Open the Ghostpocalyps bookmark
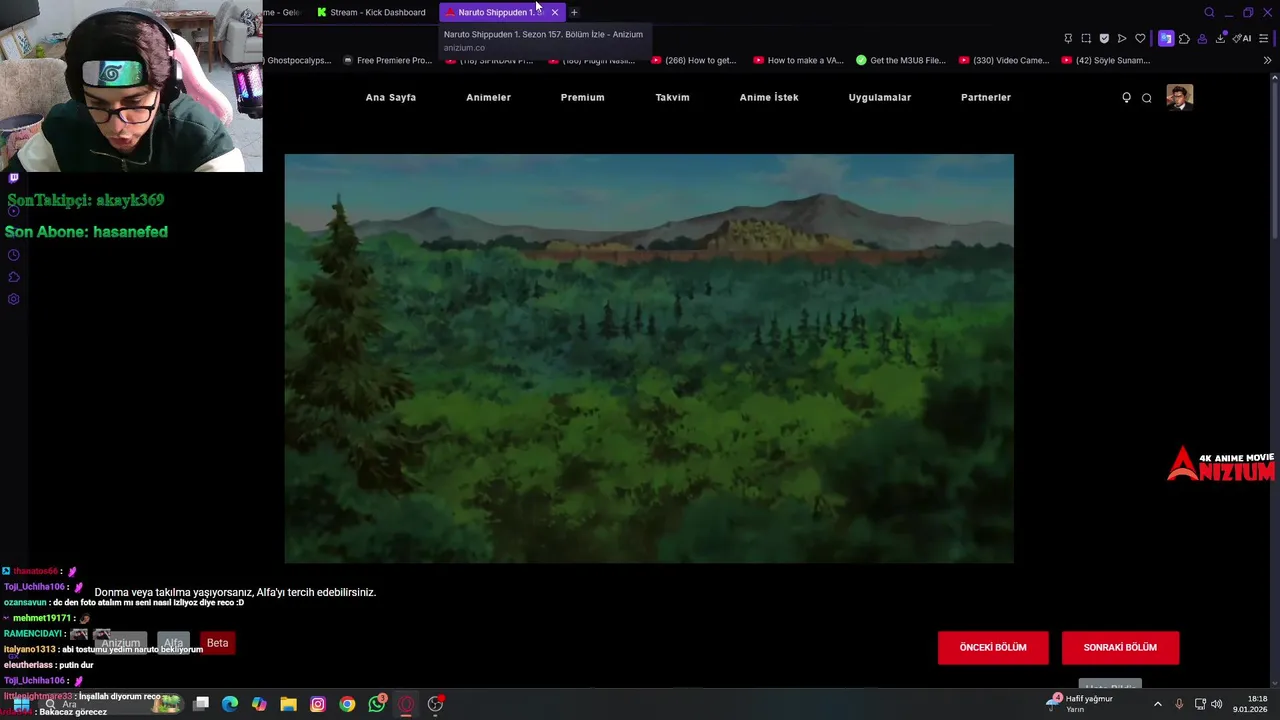The image size is (1280, 720). tap(298, 60)
